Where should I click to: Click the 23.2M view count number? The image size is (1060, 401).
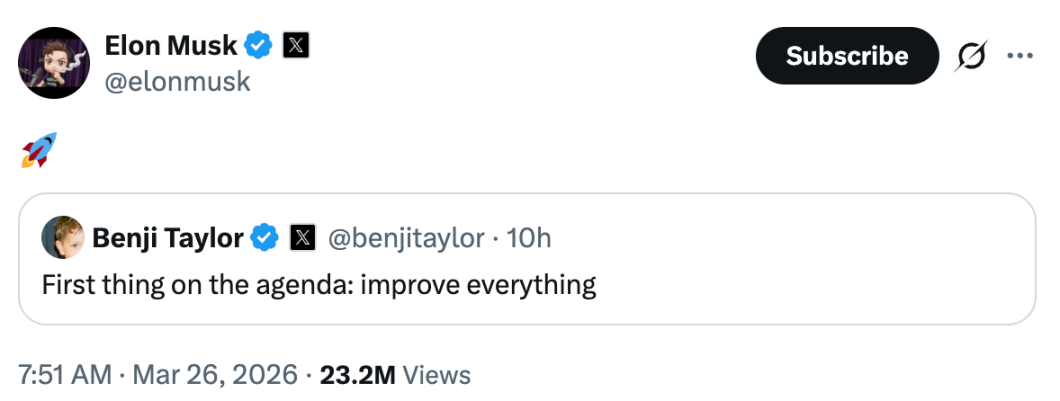358,375
